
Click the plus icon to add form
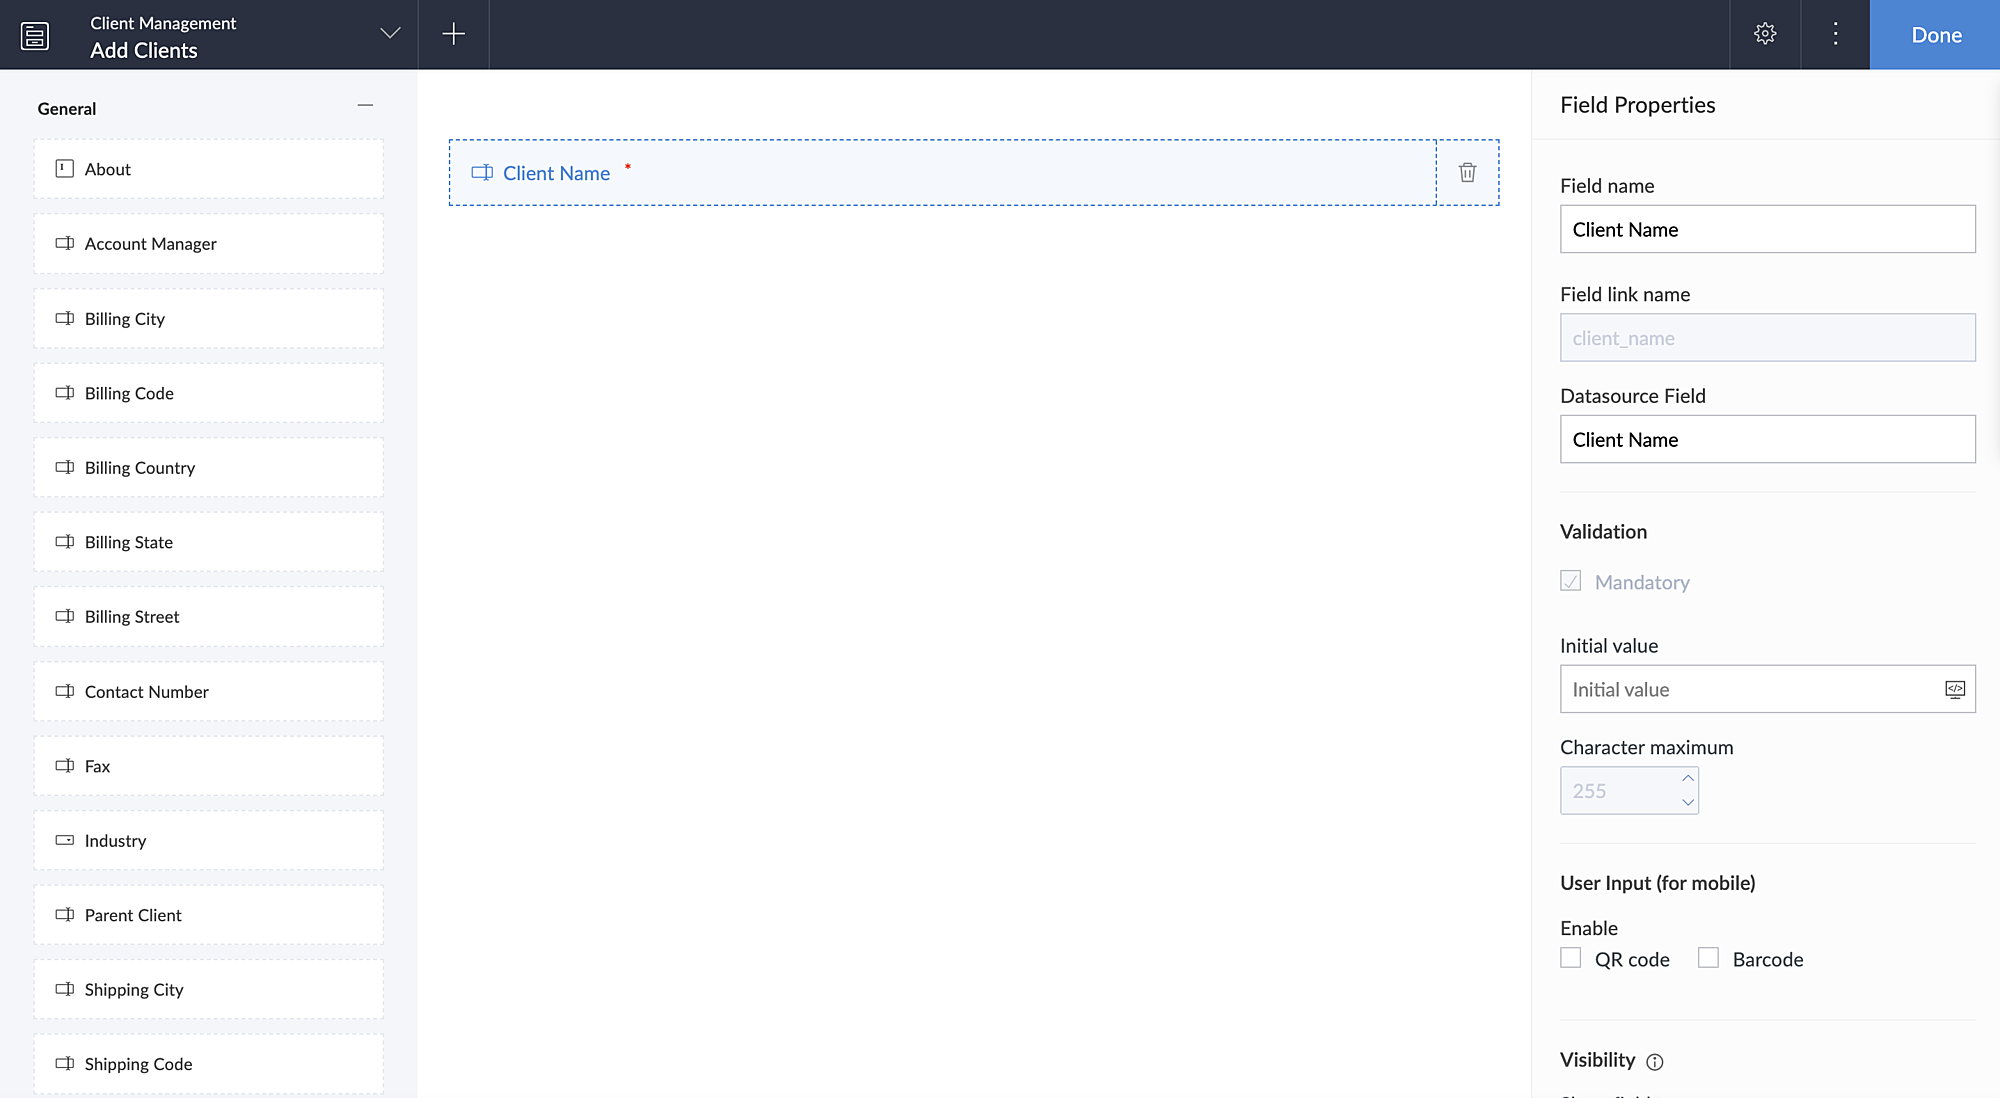coord(453,34)
